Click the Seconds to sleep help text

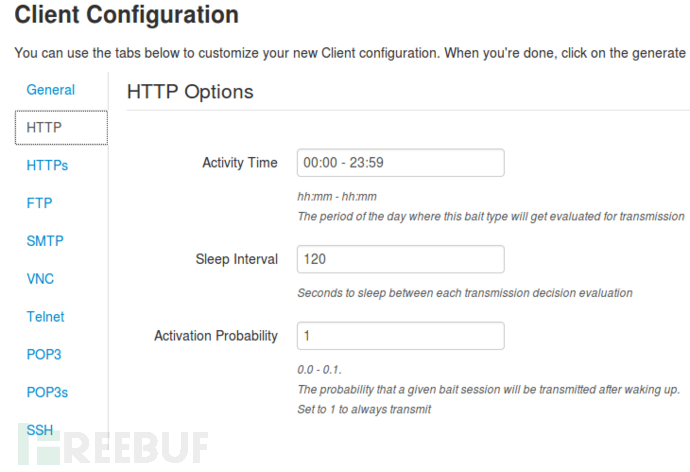464,293
